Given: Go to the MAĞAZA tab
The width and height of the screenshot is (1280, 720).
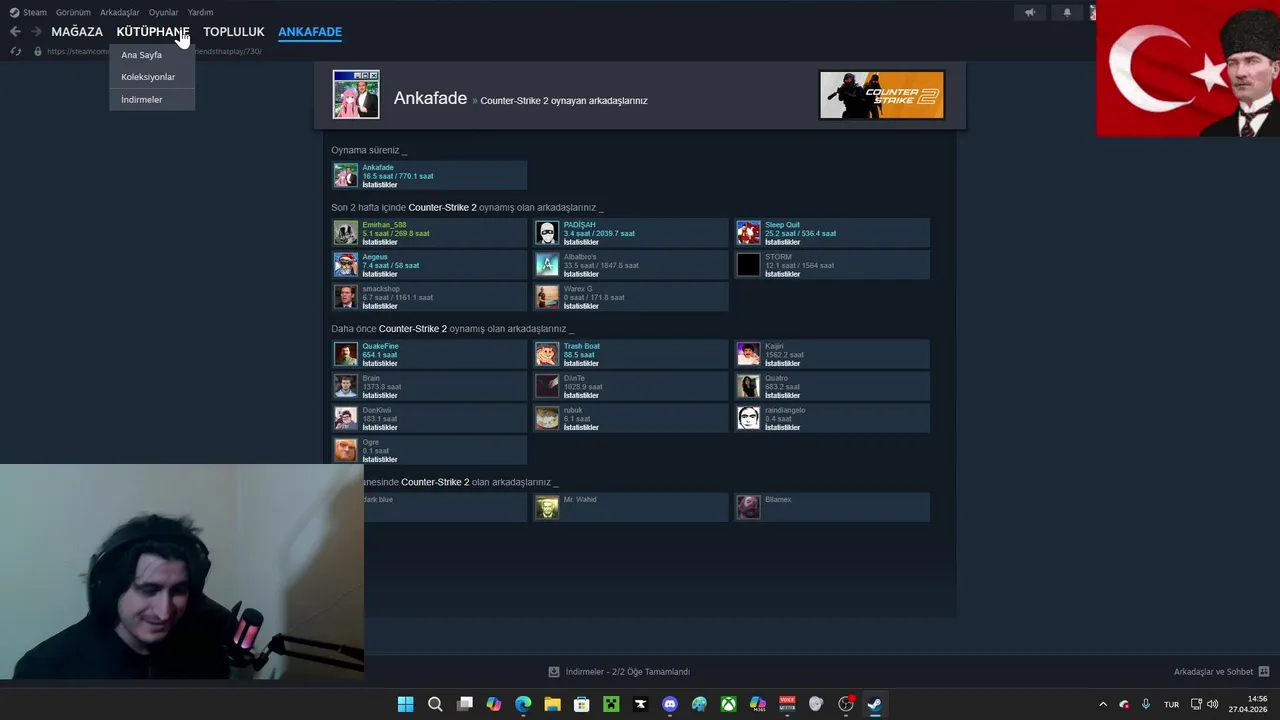Looking at the screenshot, I should click(x=77, y=32).
